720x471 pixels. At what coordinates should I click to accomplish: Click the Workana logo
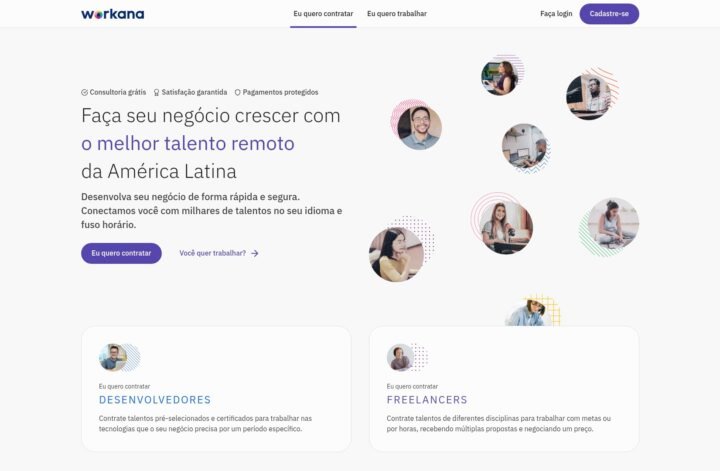(112, 14)
